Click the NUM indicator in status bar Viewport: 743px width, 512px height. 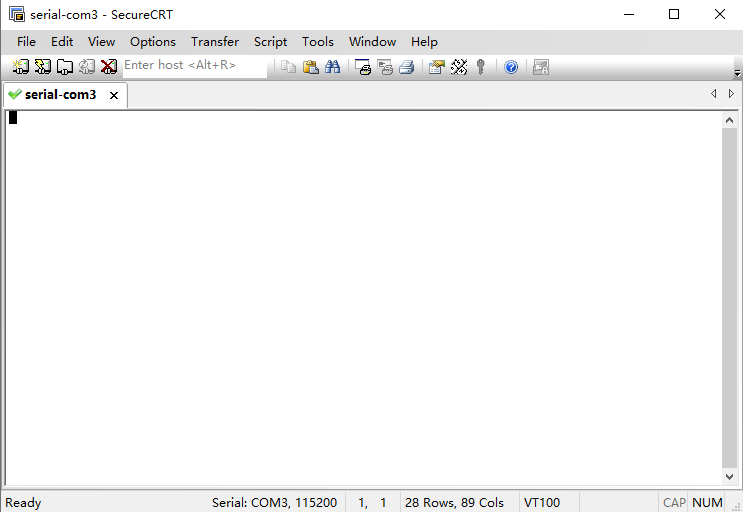(707, 502)
